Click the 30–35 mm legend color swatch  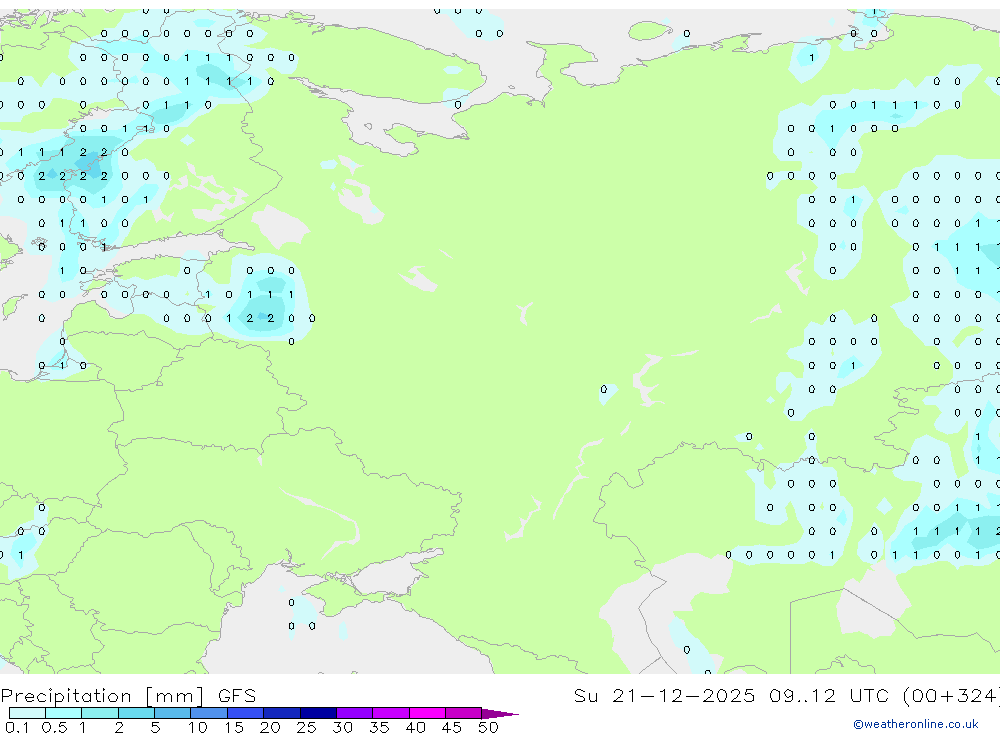point(355,713)
